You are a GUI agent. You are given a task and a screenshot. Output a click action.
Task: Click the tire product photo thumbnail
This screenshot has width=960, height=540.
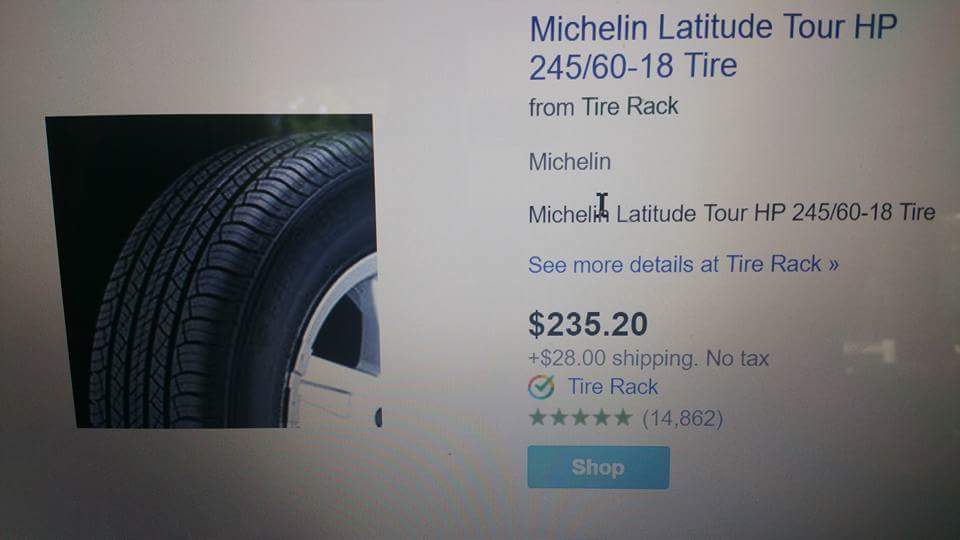(x=213, y=271)
